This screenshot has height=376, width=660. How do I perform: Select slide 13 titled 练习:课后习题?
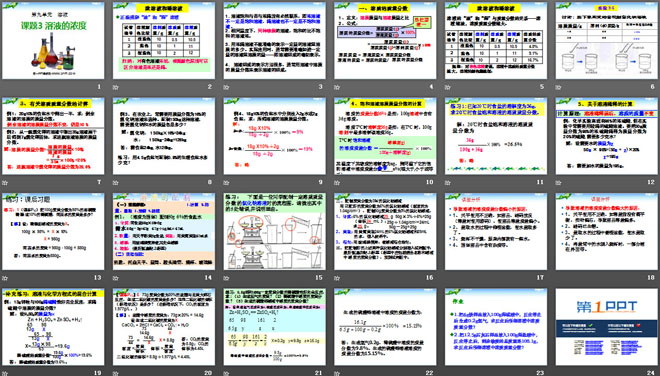(53, 232)
